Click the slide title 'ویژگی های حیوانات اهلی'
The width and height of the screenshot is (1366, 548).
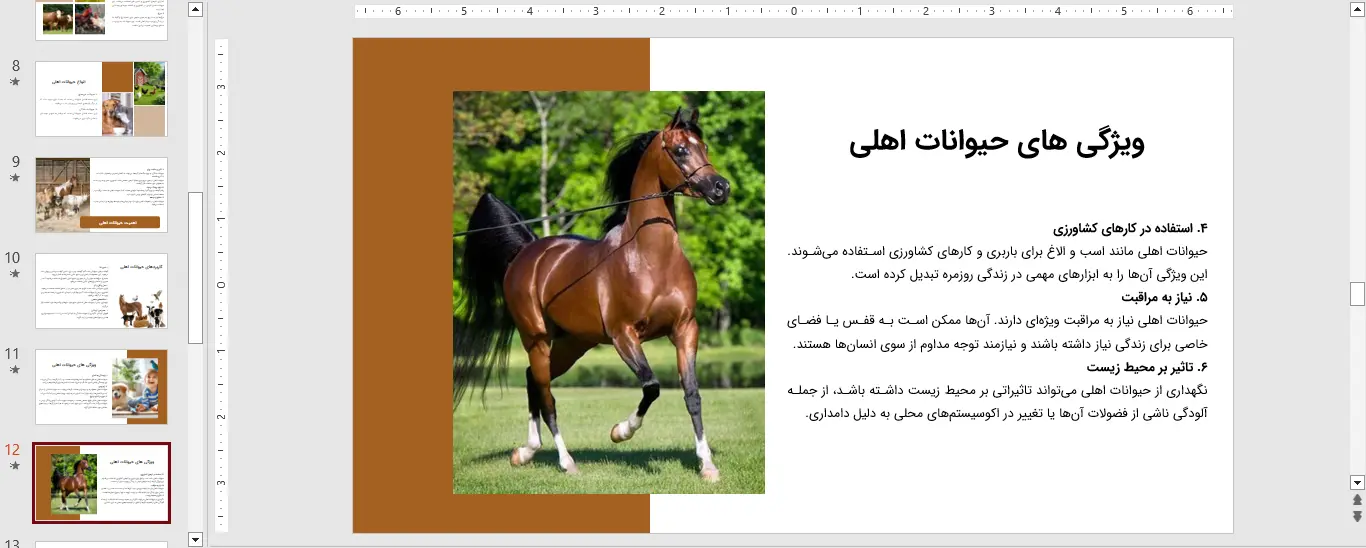tap(996, 143)
